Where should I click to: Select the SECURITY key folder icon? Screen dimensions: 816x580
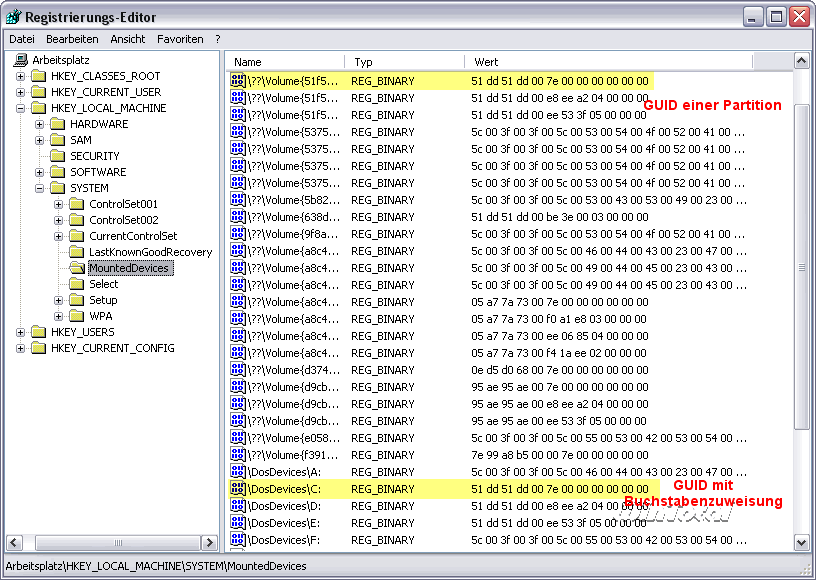[x=58, y=156]
